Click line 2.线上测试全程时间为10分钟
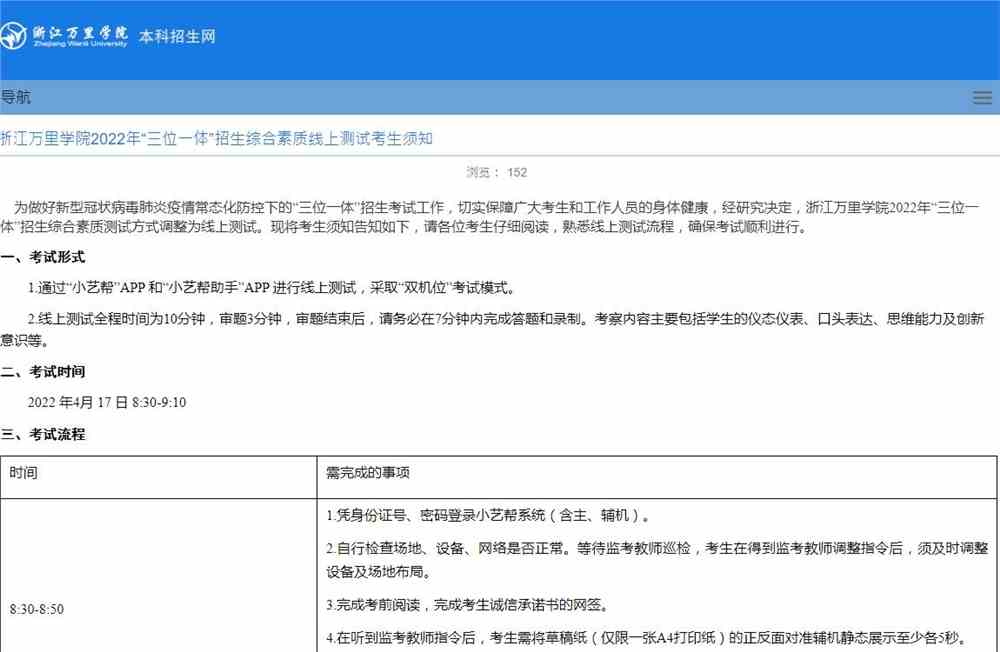 (492, 329)
